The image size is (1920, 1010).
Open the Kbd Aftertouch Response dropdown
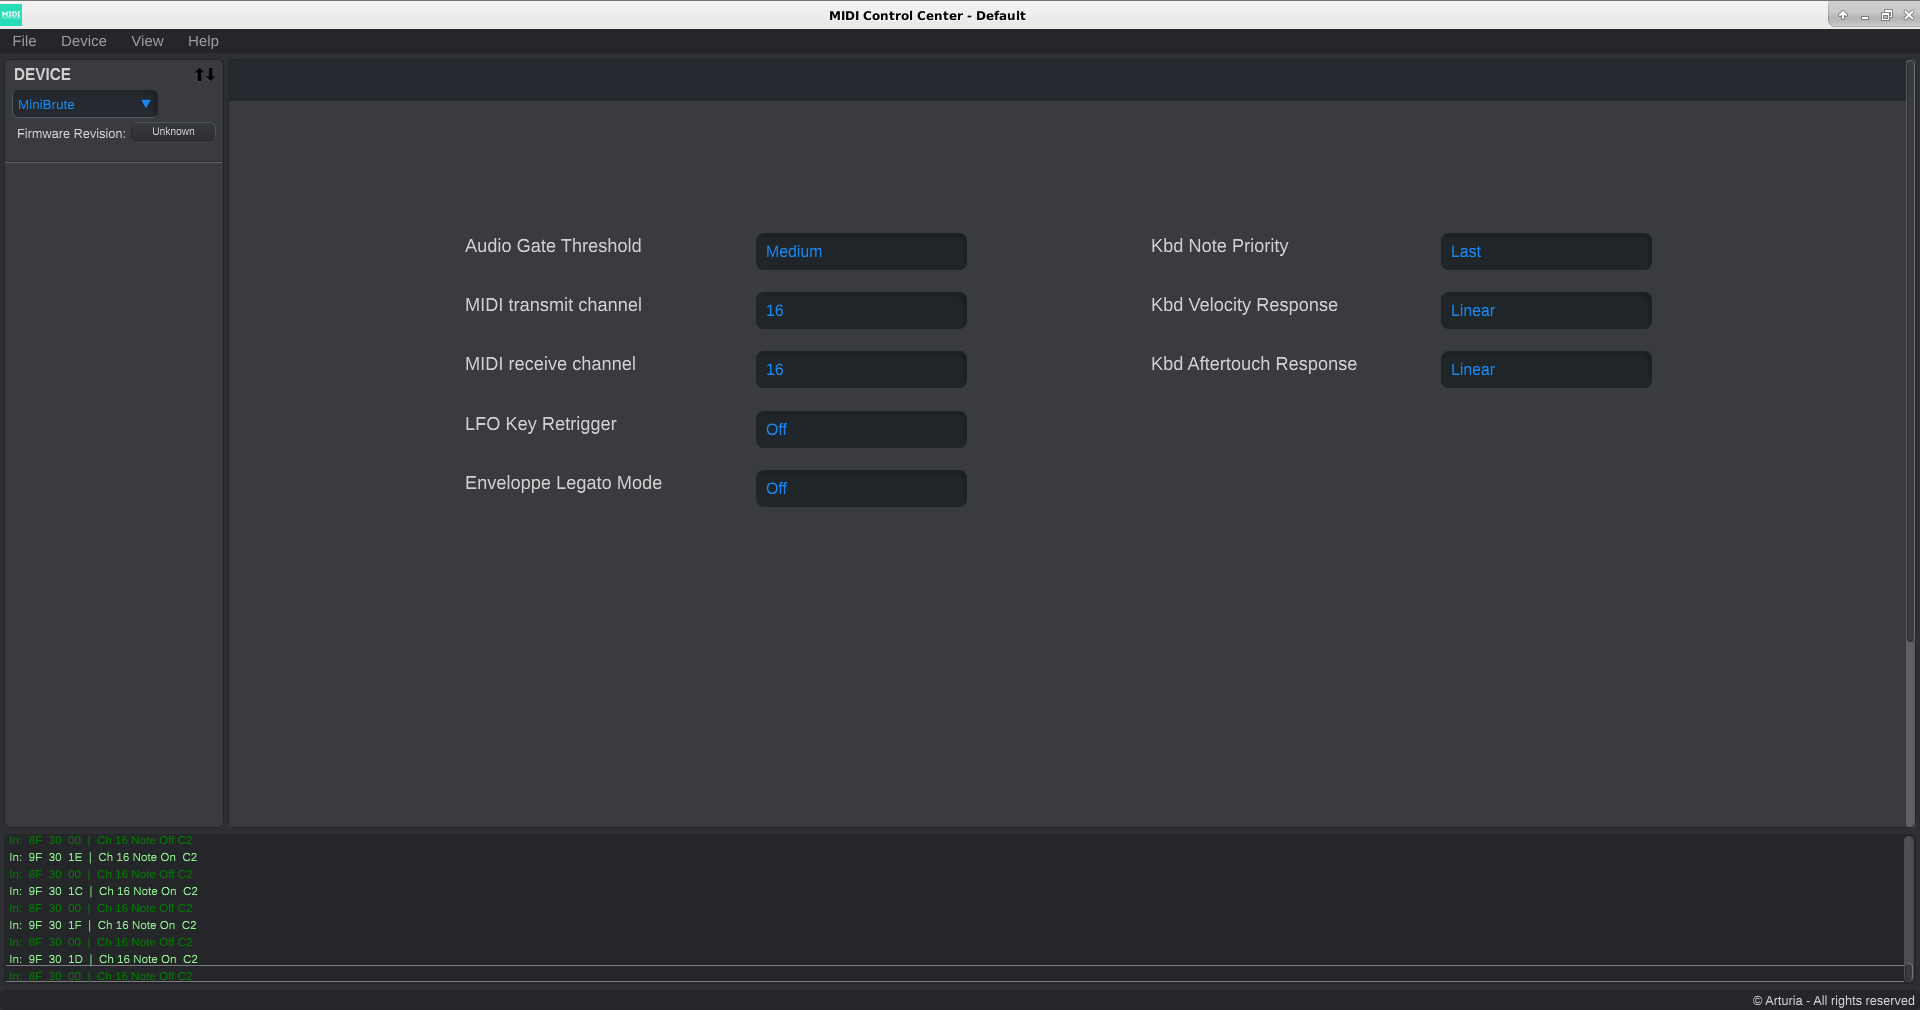pyautogui.click(x=1546, y=370)
